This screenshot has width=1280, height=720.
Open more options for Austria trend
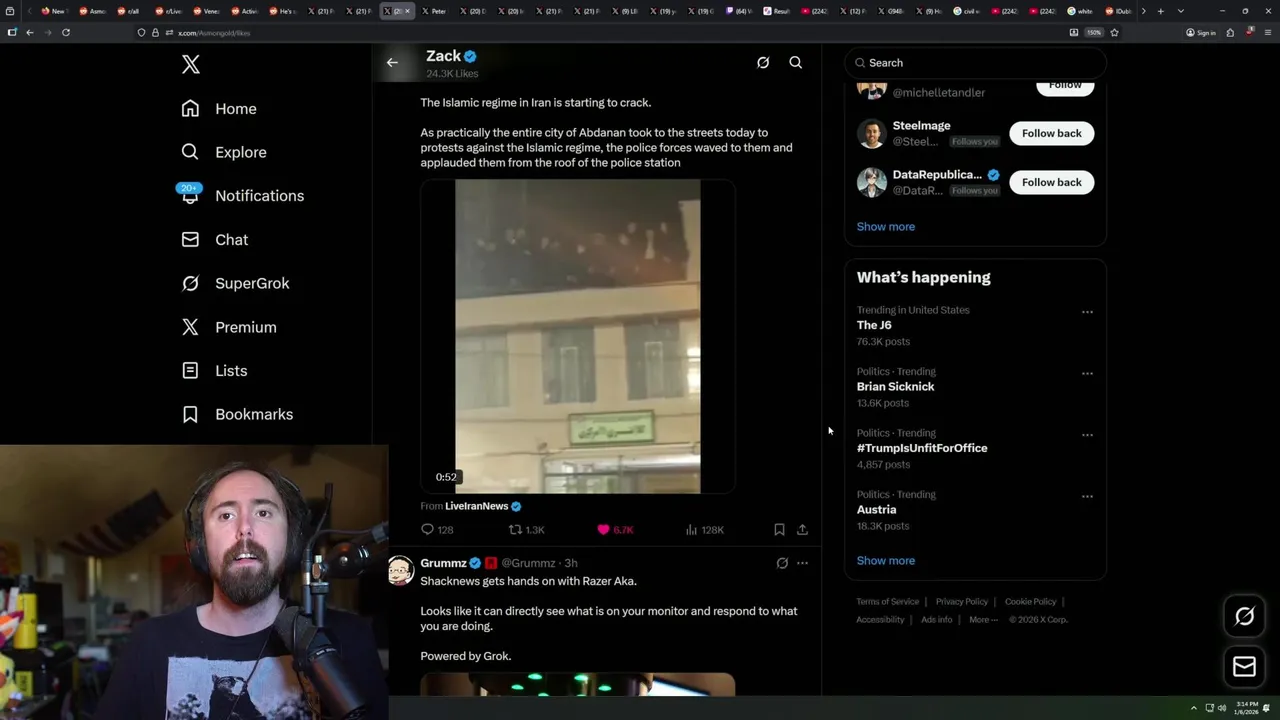1087,497
